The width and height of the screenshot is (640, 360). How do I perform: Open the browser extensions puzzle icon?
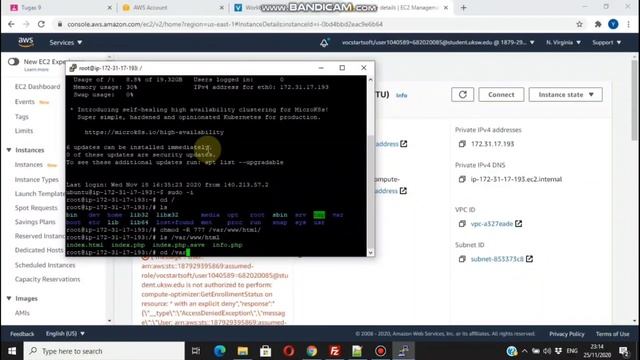click(x=598, y=24)
